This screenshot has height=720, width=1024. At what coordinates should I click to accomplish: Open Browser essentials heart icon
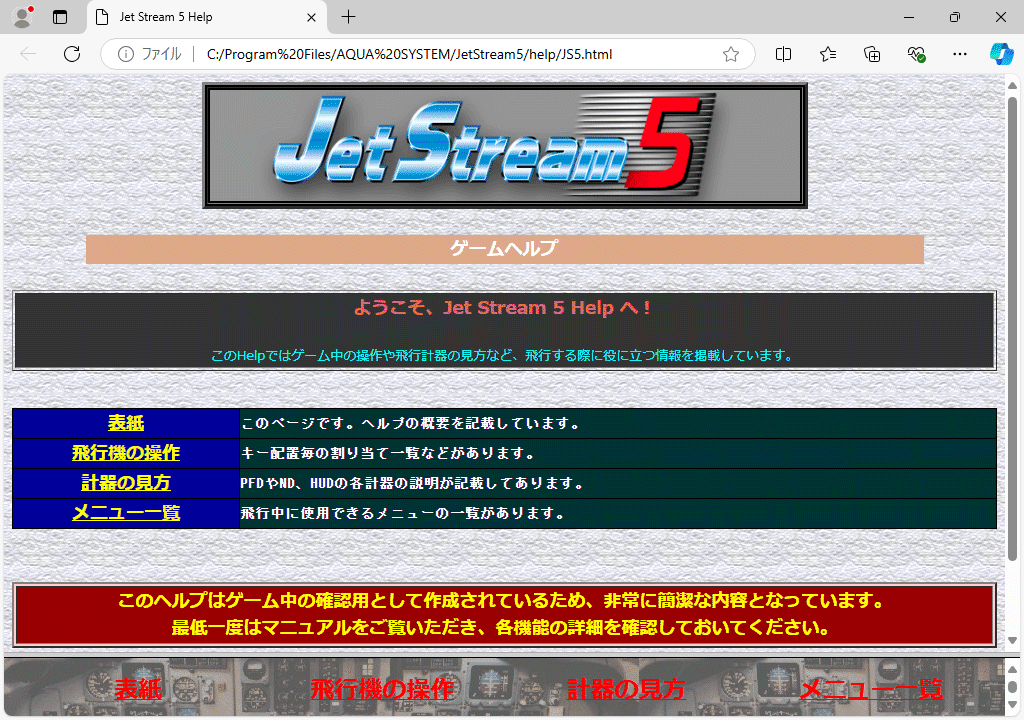pos(916,54)
